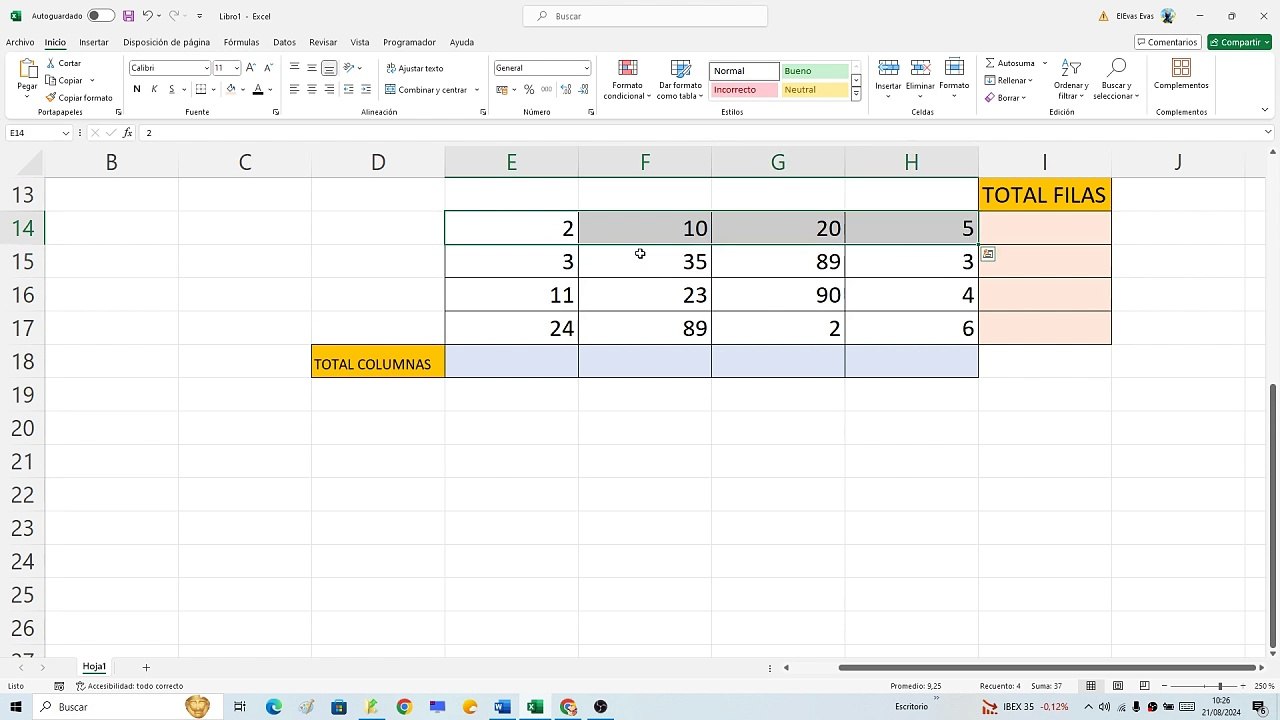Screen dimensions: 1280x720
Task: Apply fill color paint bucket
Action: tap(230, 89)
